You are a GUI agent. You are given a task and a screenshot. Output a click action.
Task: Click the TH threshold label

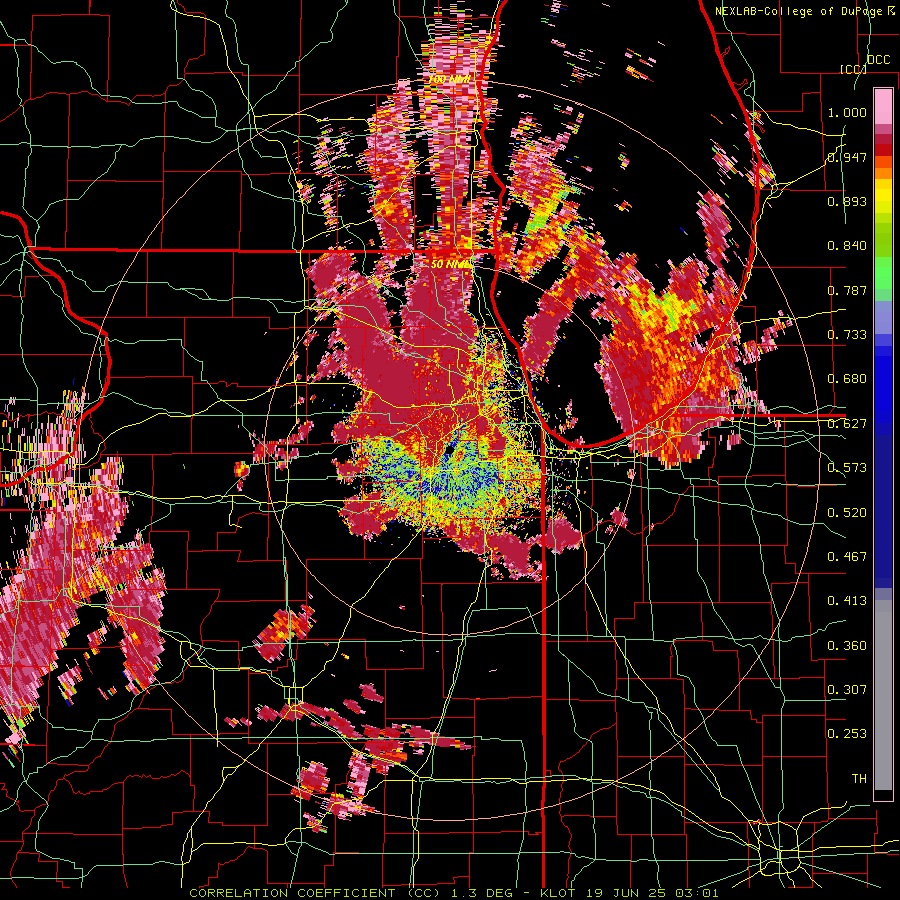pos(859,779)
